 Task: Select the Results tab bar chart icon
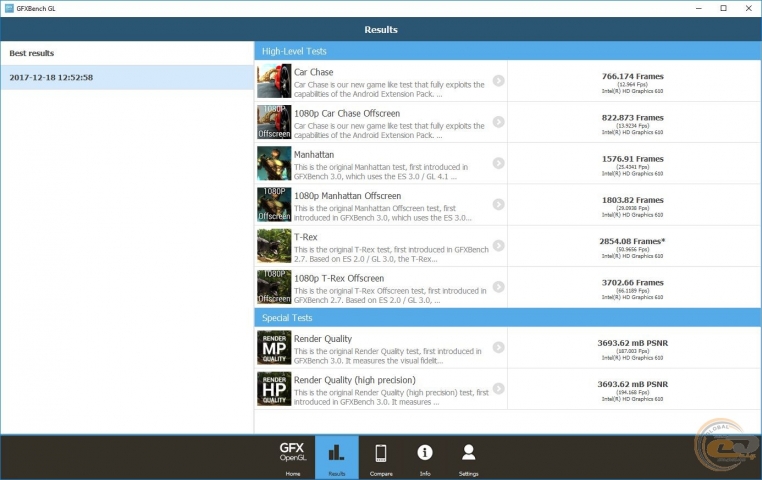(x=336, y=453)
